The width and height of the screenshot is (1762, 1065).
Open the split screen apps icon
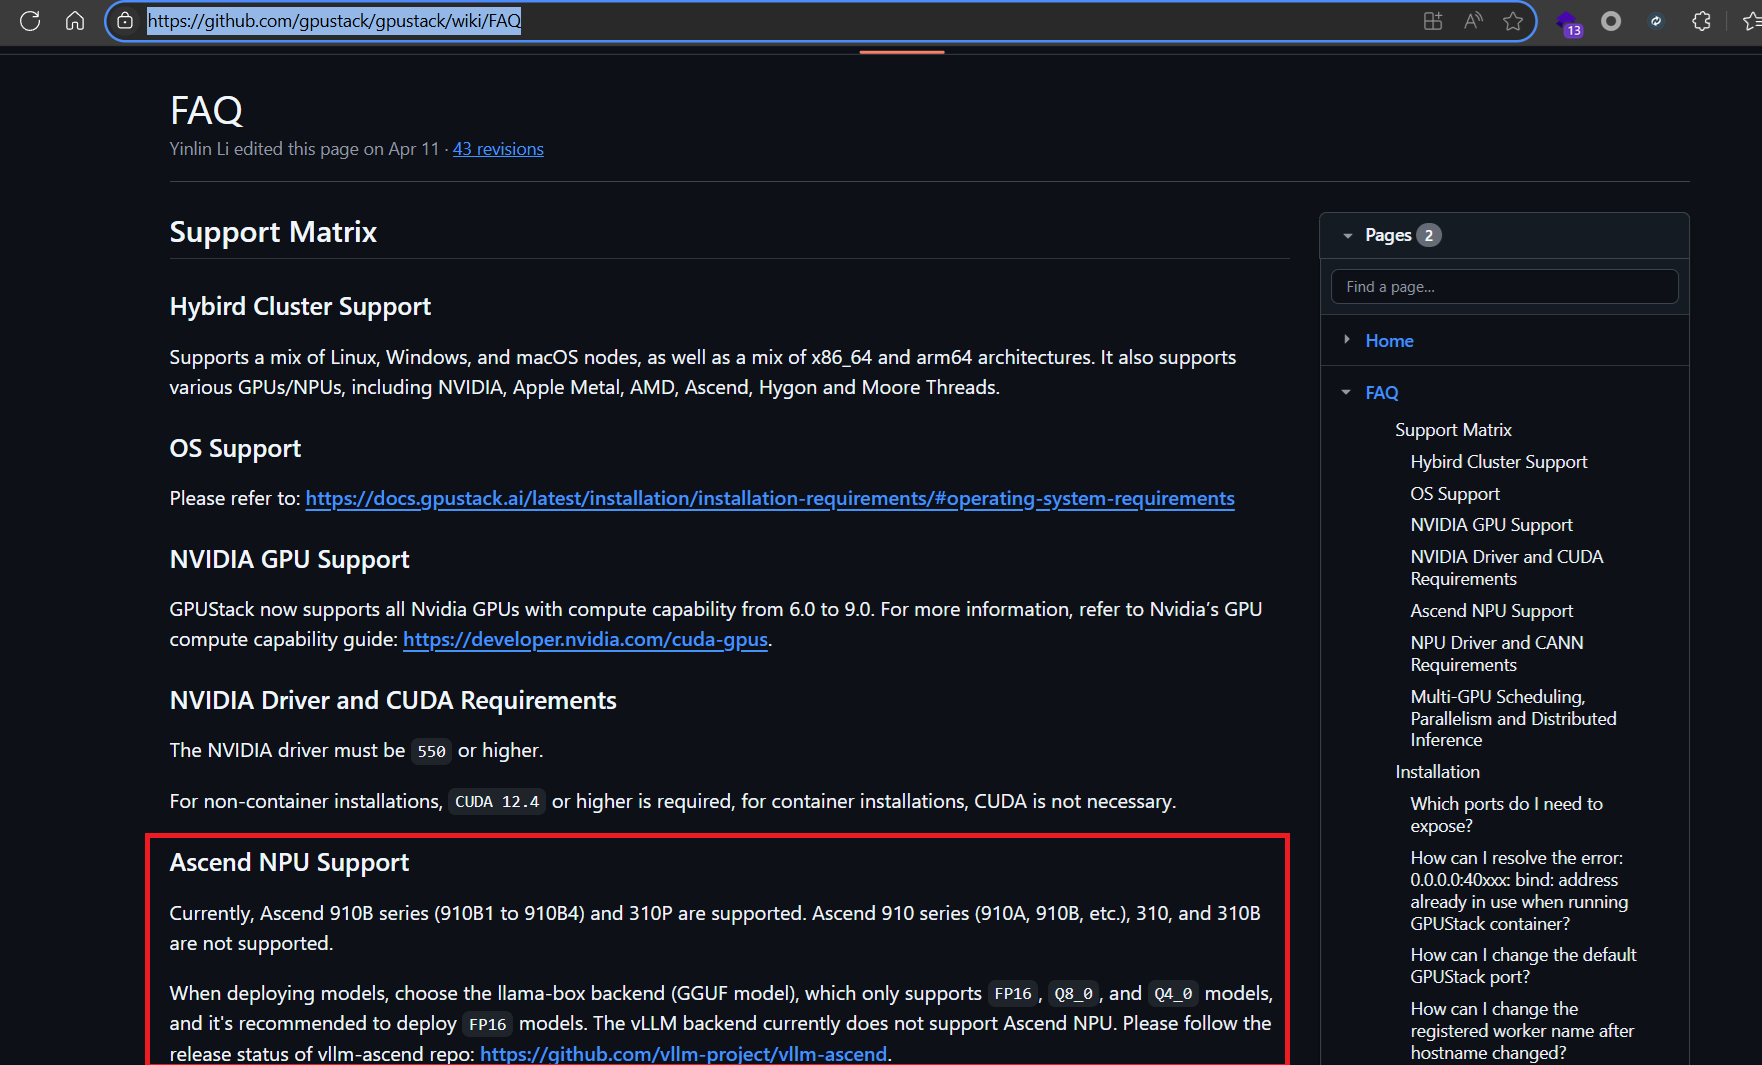(x=1433, y=21)
